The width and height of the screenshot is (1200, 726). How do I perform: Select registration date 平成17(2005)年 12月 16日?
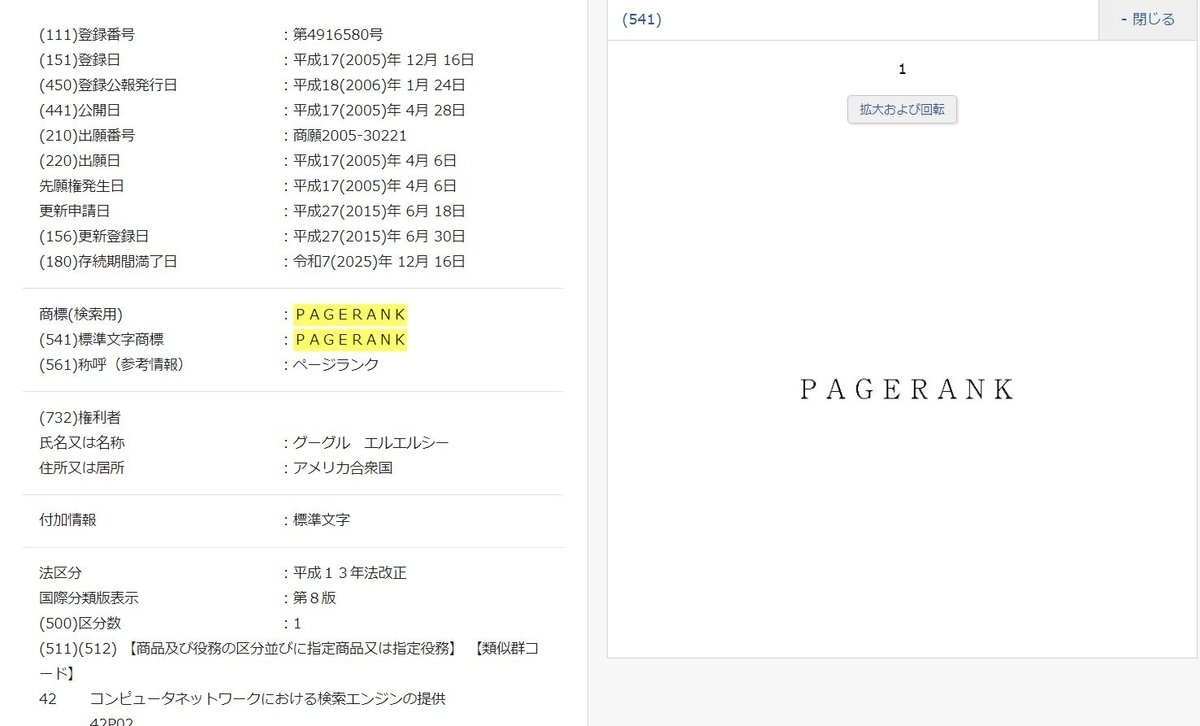[x=384, y=60]
